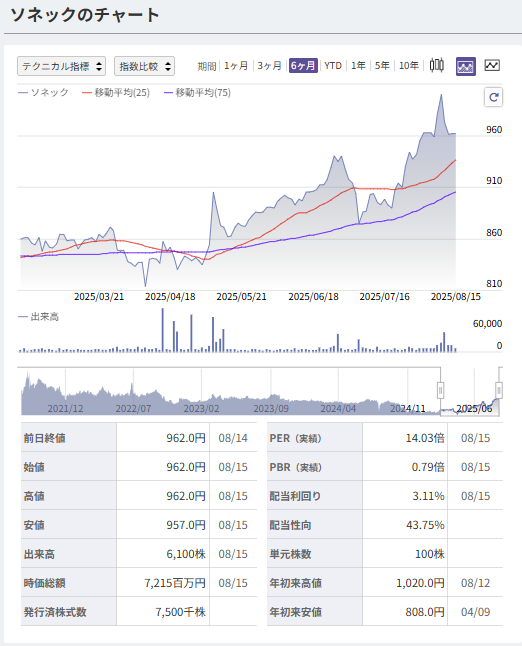Switch to line chart view icon
Screen dimensions: 522x646
[492, 66]
